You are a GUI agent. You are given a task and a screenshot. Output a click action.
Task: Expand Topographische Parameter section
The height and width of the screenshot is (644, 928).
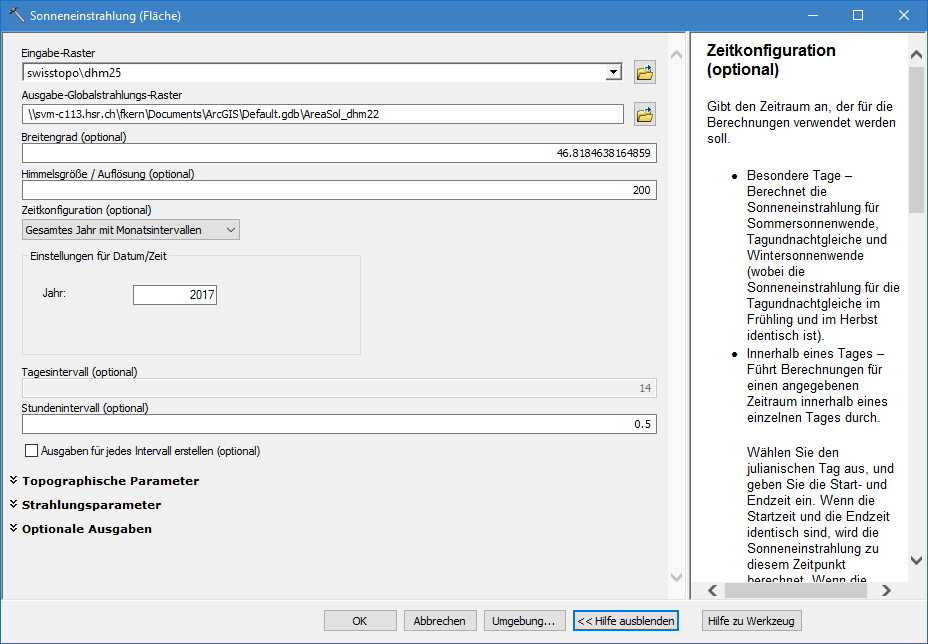tap(110, 481)
